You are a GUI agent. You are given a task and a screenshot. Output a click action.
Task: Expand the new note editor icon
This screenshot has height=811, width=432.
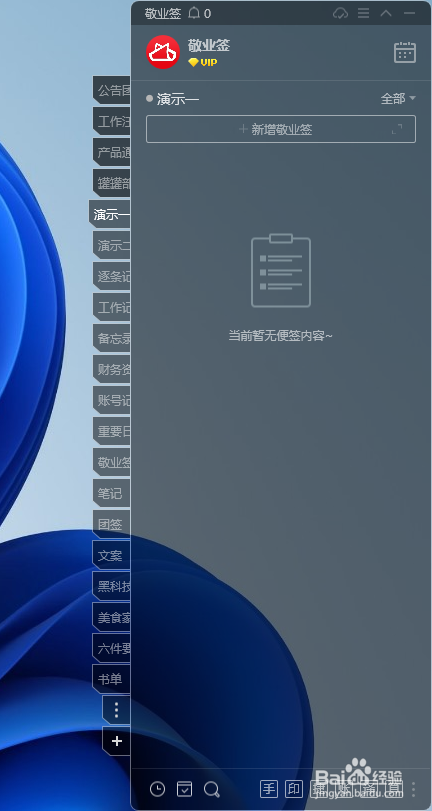click(397, 129)
